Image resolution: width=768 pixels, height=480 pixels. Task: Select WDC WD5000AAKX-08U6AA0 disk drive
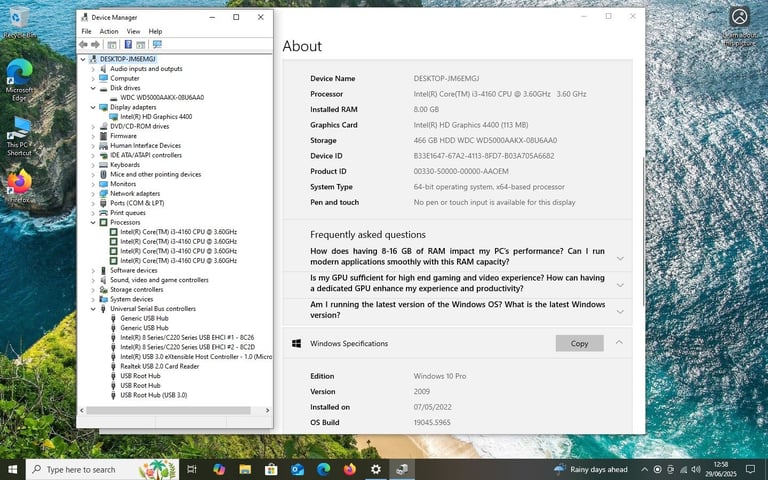point(162,97)
